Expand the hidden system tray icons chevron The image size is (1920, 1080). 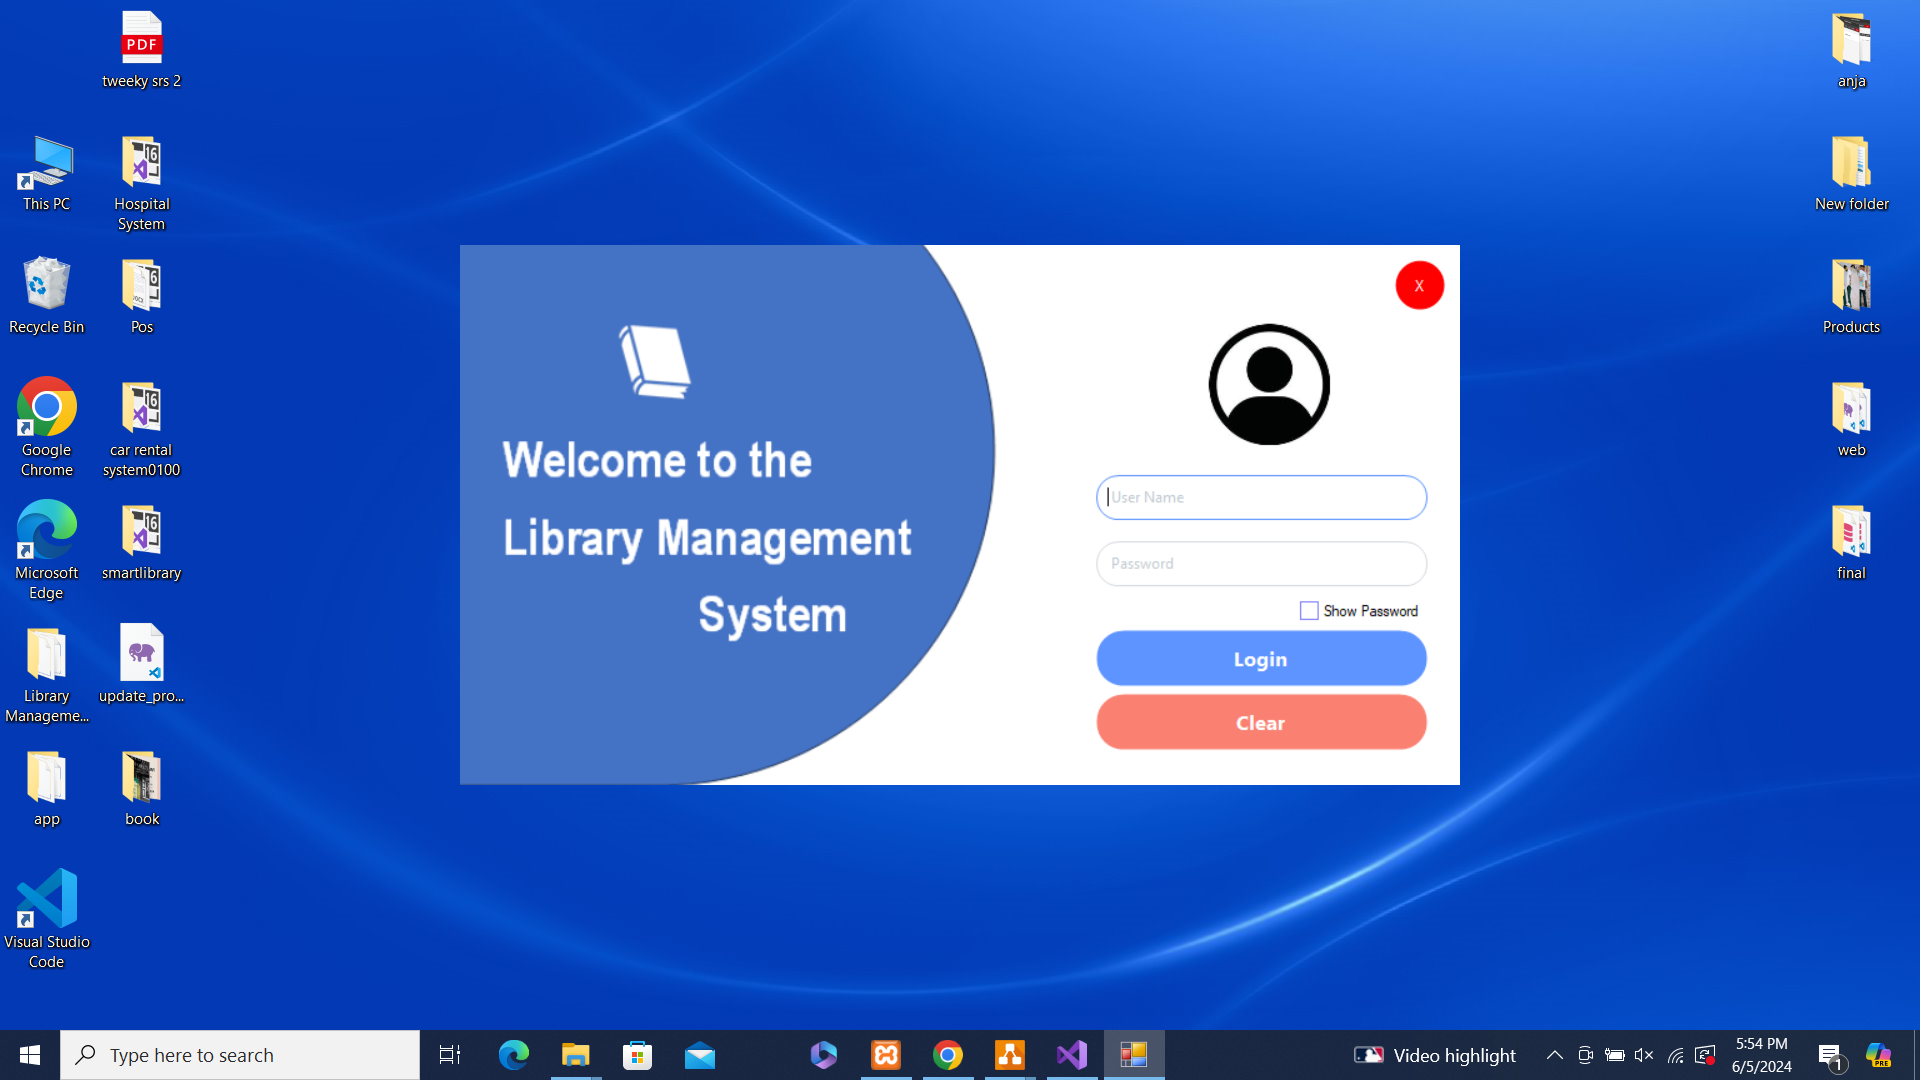click(1555, 1055)
